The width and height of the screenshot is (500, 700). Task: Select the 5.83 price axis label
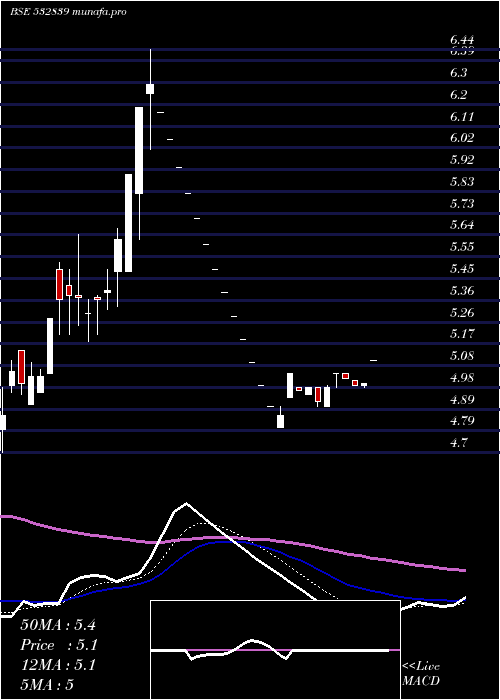pos(461,182)
